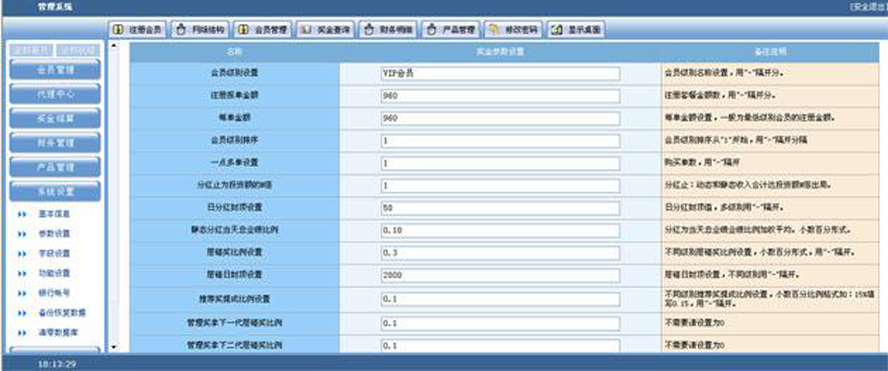Open 网络结构 toolbar shortcut

click(x=199, y=30)
